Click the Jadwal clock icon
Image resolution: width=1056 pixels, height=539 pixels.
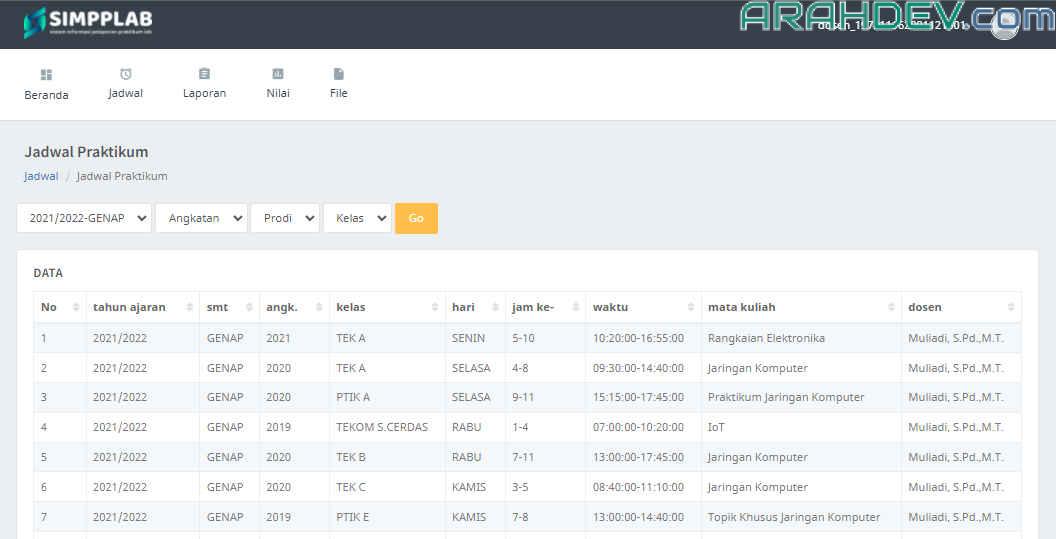click(126, 74)
